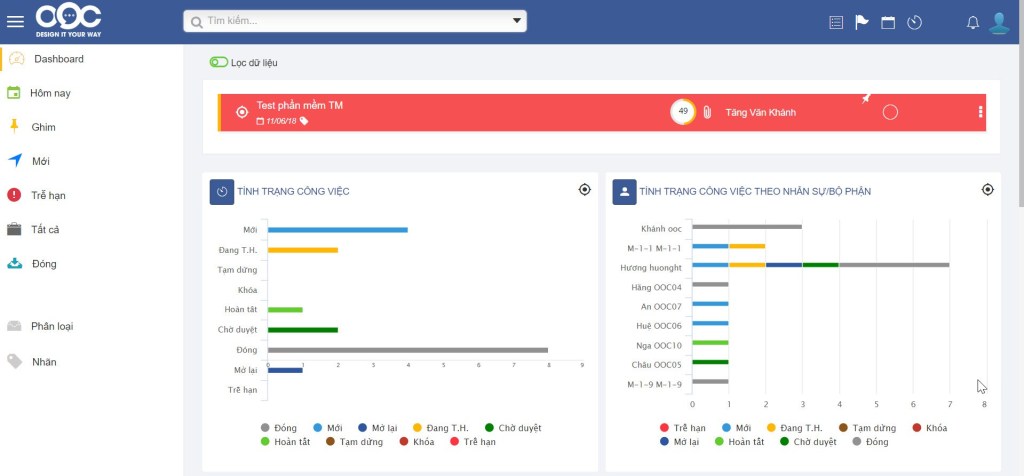The image size is (1024, 476).
Task: Click the target icon on Test phần mềm TM task
Action: [x=242, y=112]
